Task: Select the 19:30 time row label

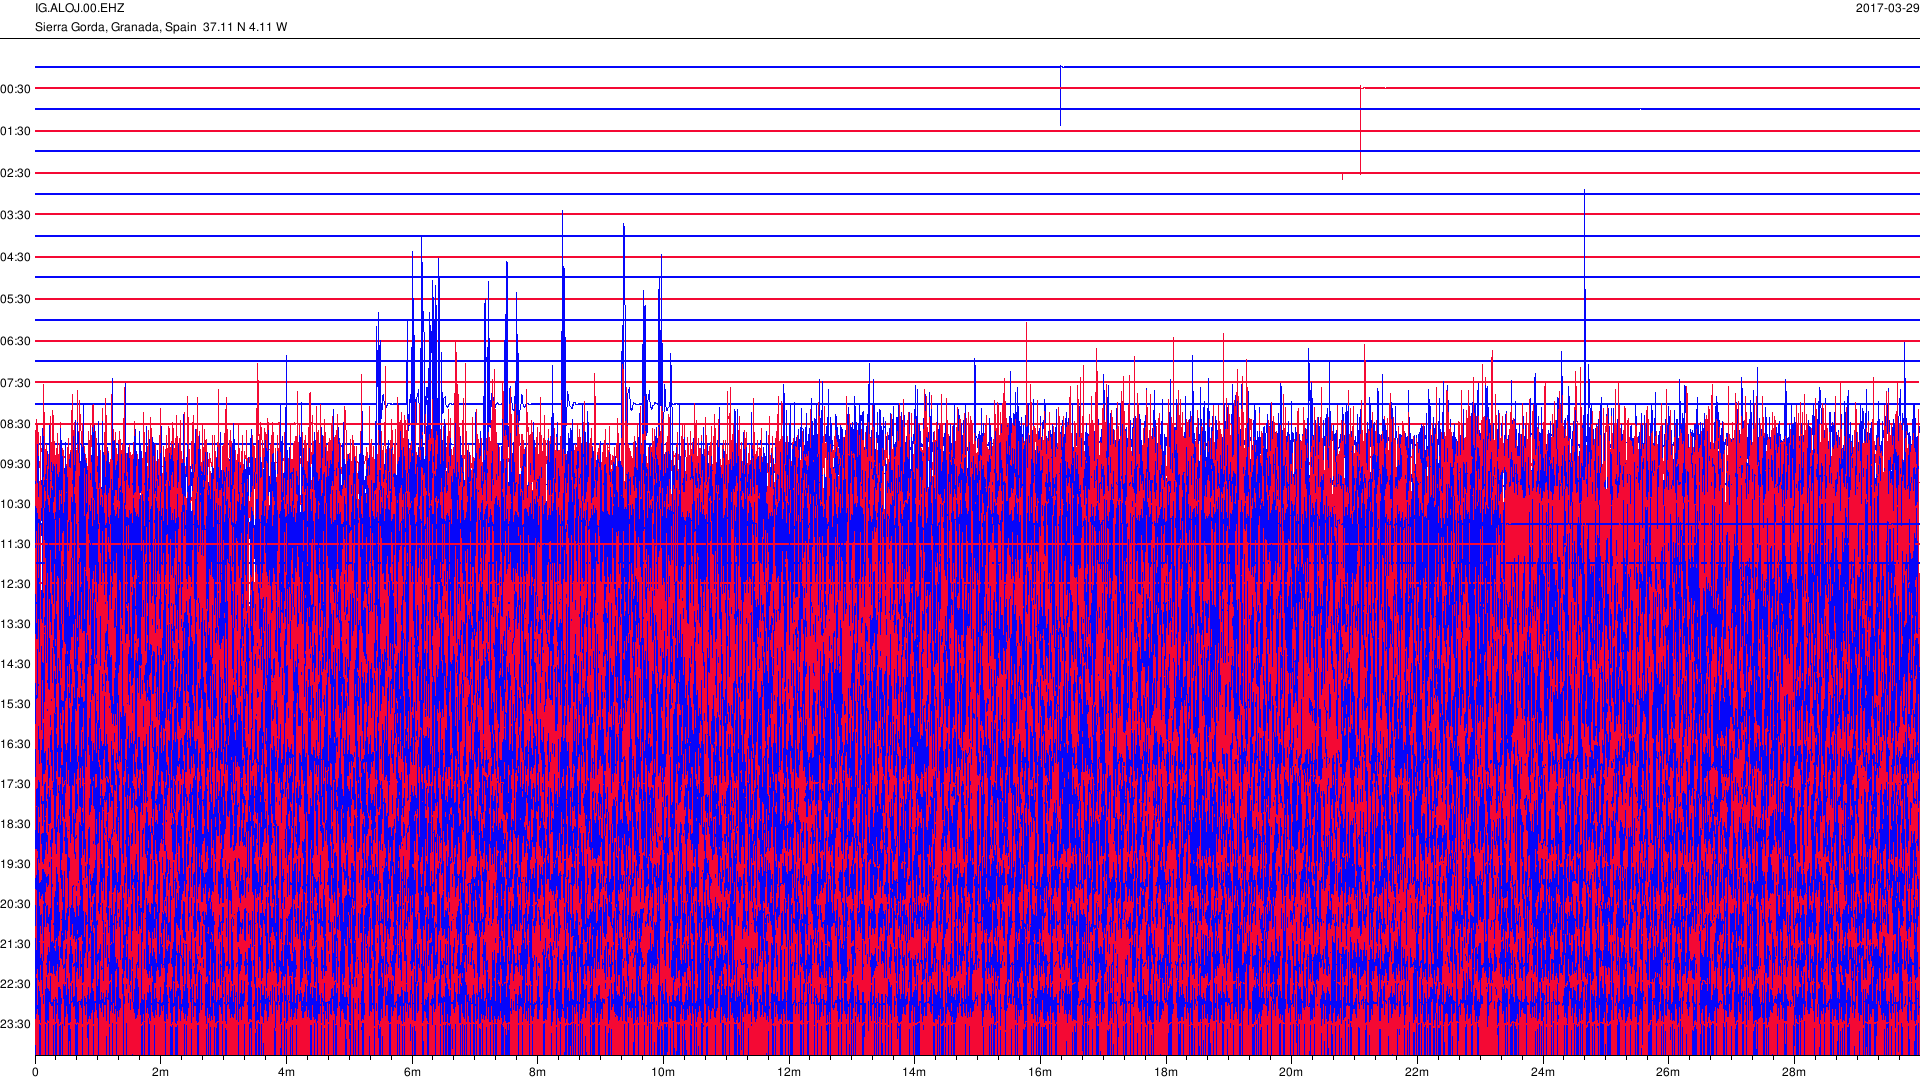Action: pyautogui.click(x=16, y=864)
